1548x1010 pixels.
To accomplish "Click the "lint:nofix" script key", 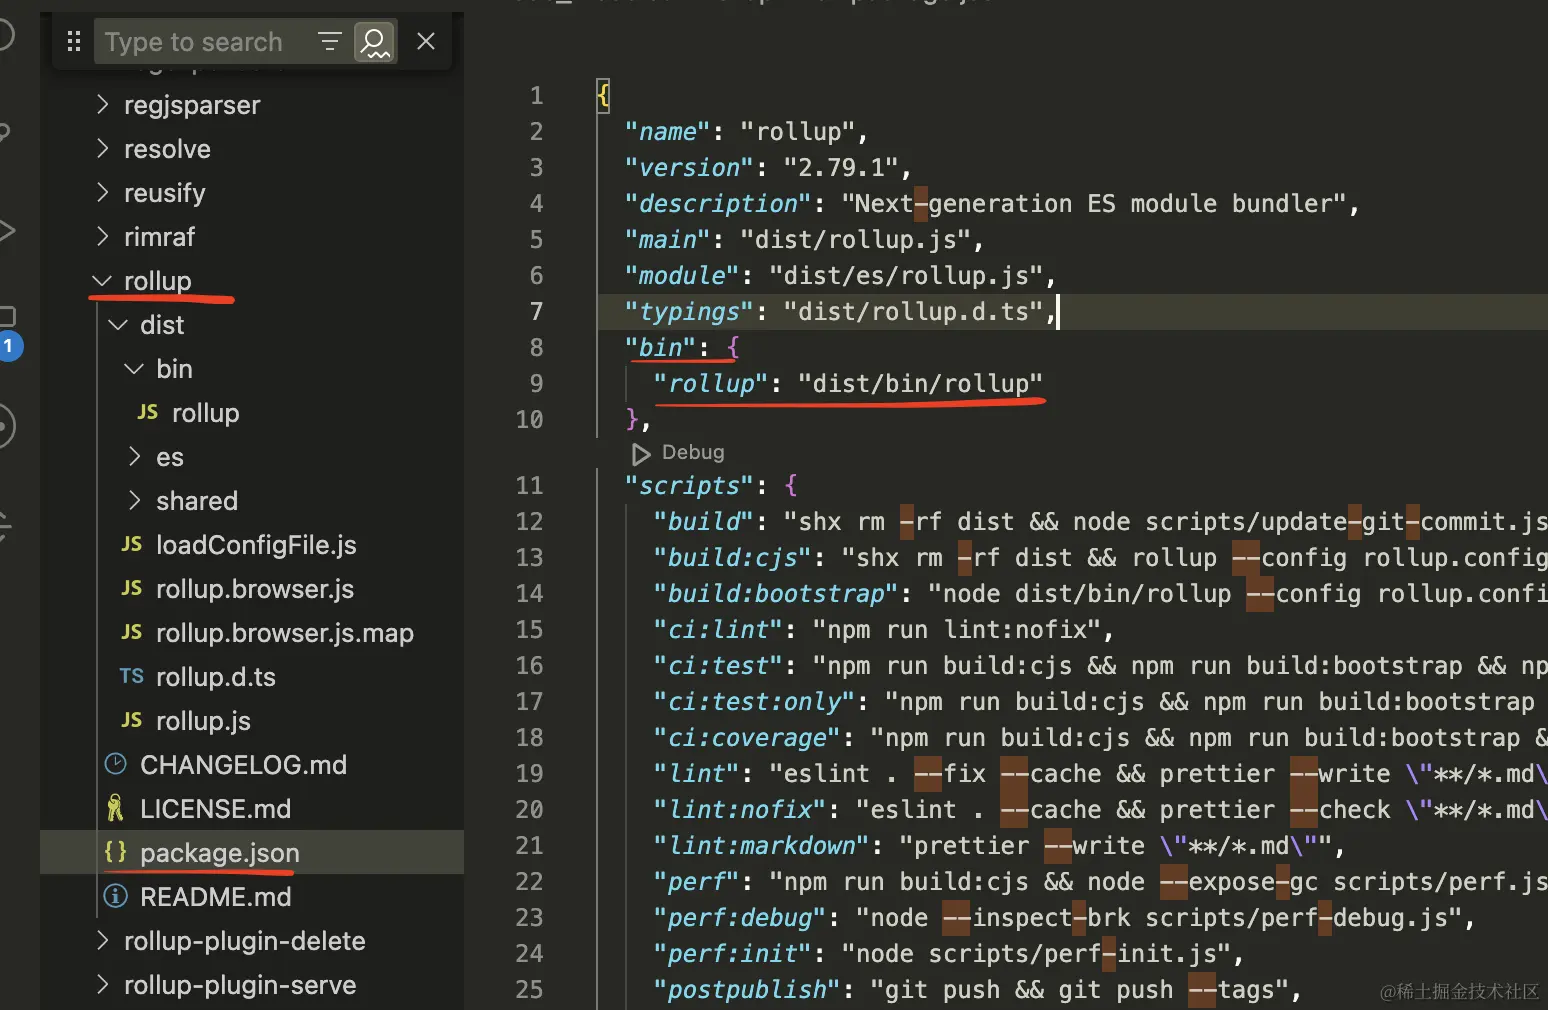I will coord(740,809).
